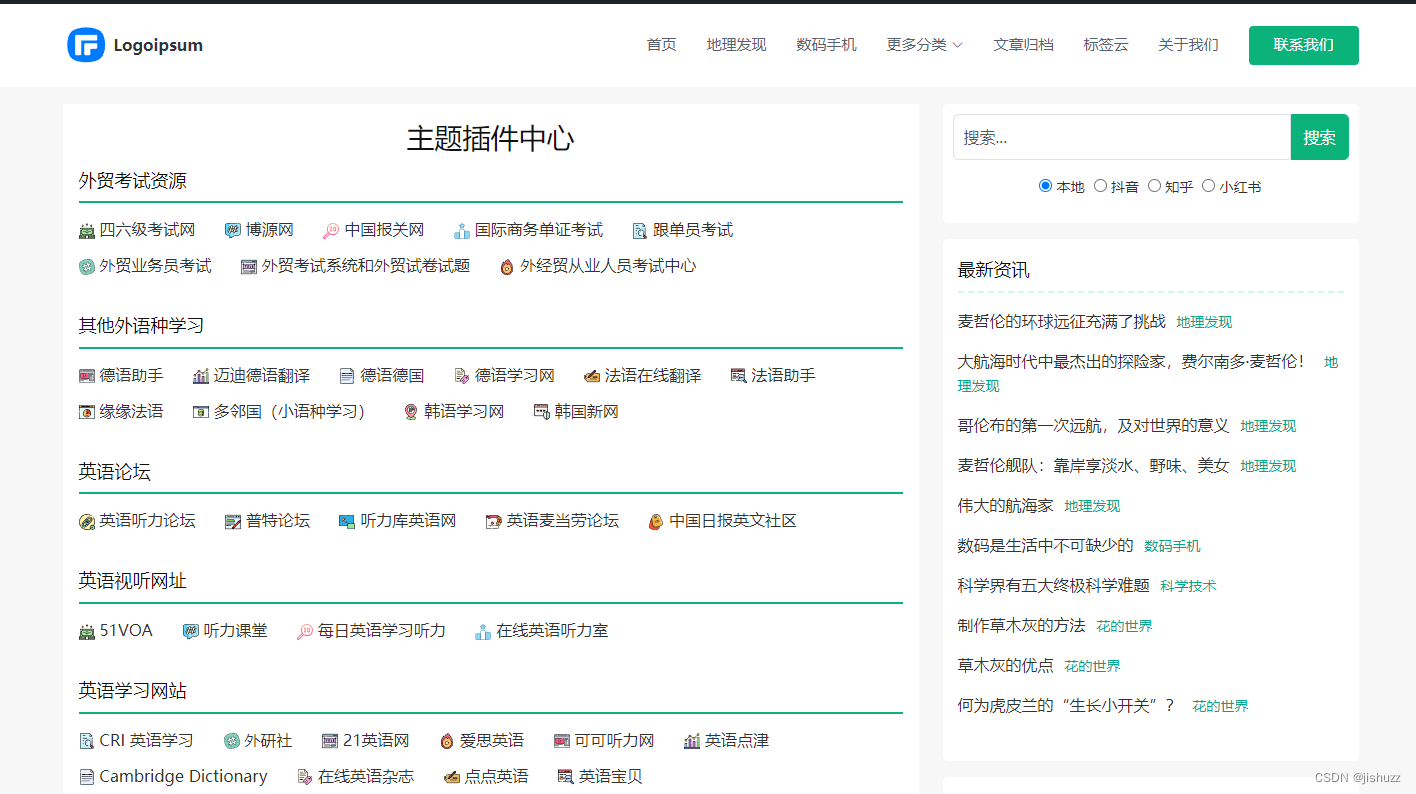The width and height of the screenshot is (1416, 794).
Task: Click the icon beside 德语助手
Action: point(87,376)
